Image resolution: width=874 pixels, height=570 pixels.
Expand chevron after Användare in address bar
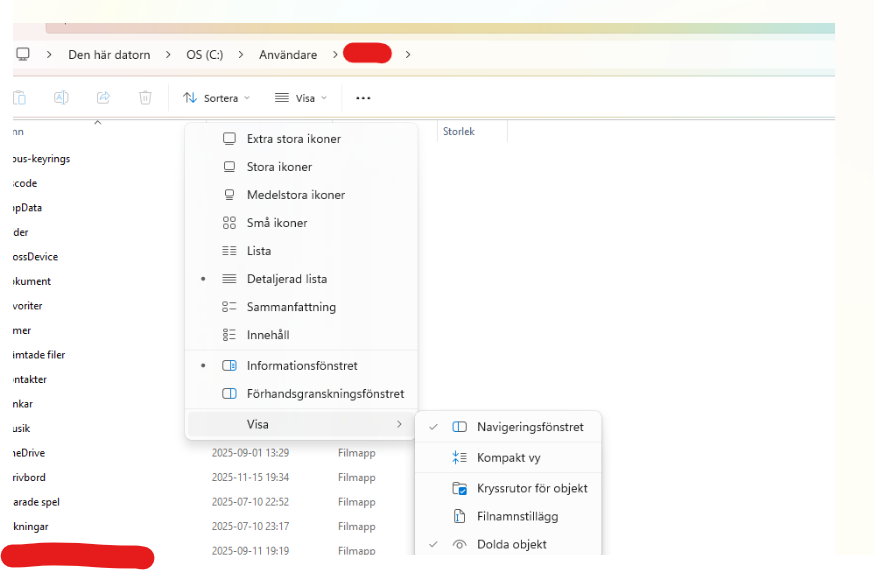point(336,54)
